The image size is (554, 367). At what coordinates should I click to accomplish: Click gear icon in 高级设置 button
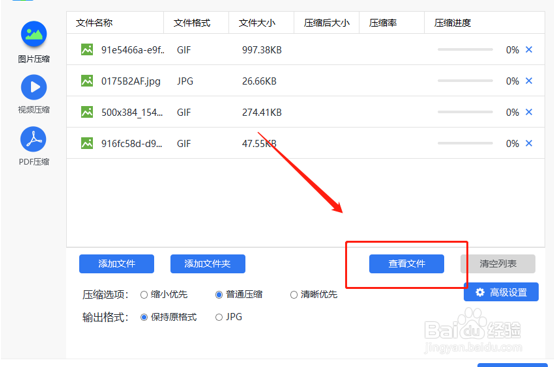[480, 292]
